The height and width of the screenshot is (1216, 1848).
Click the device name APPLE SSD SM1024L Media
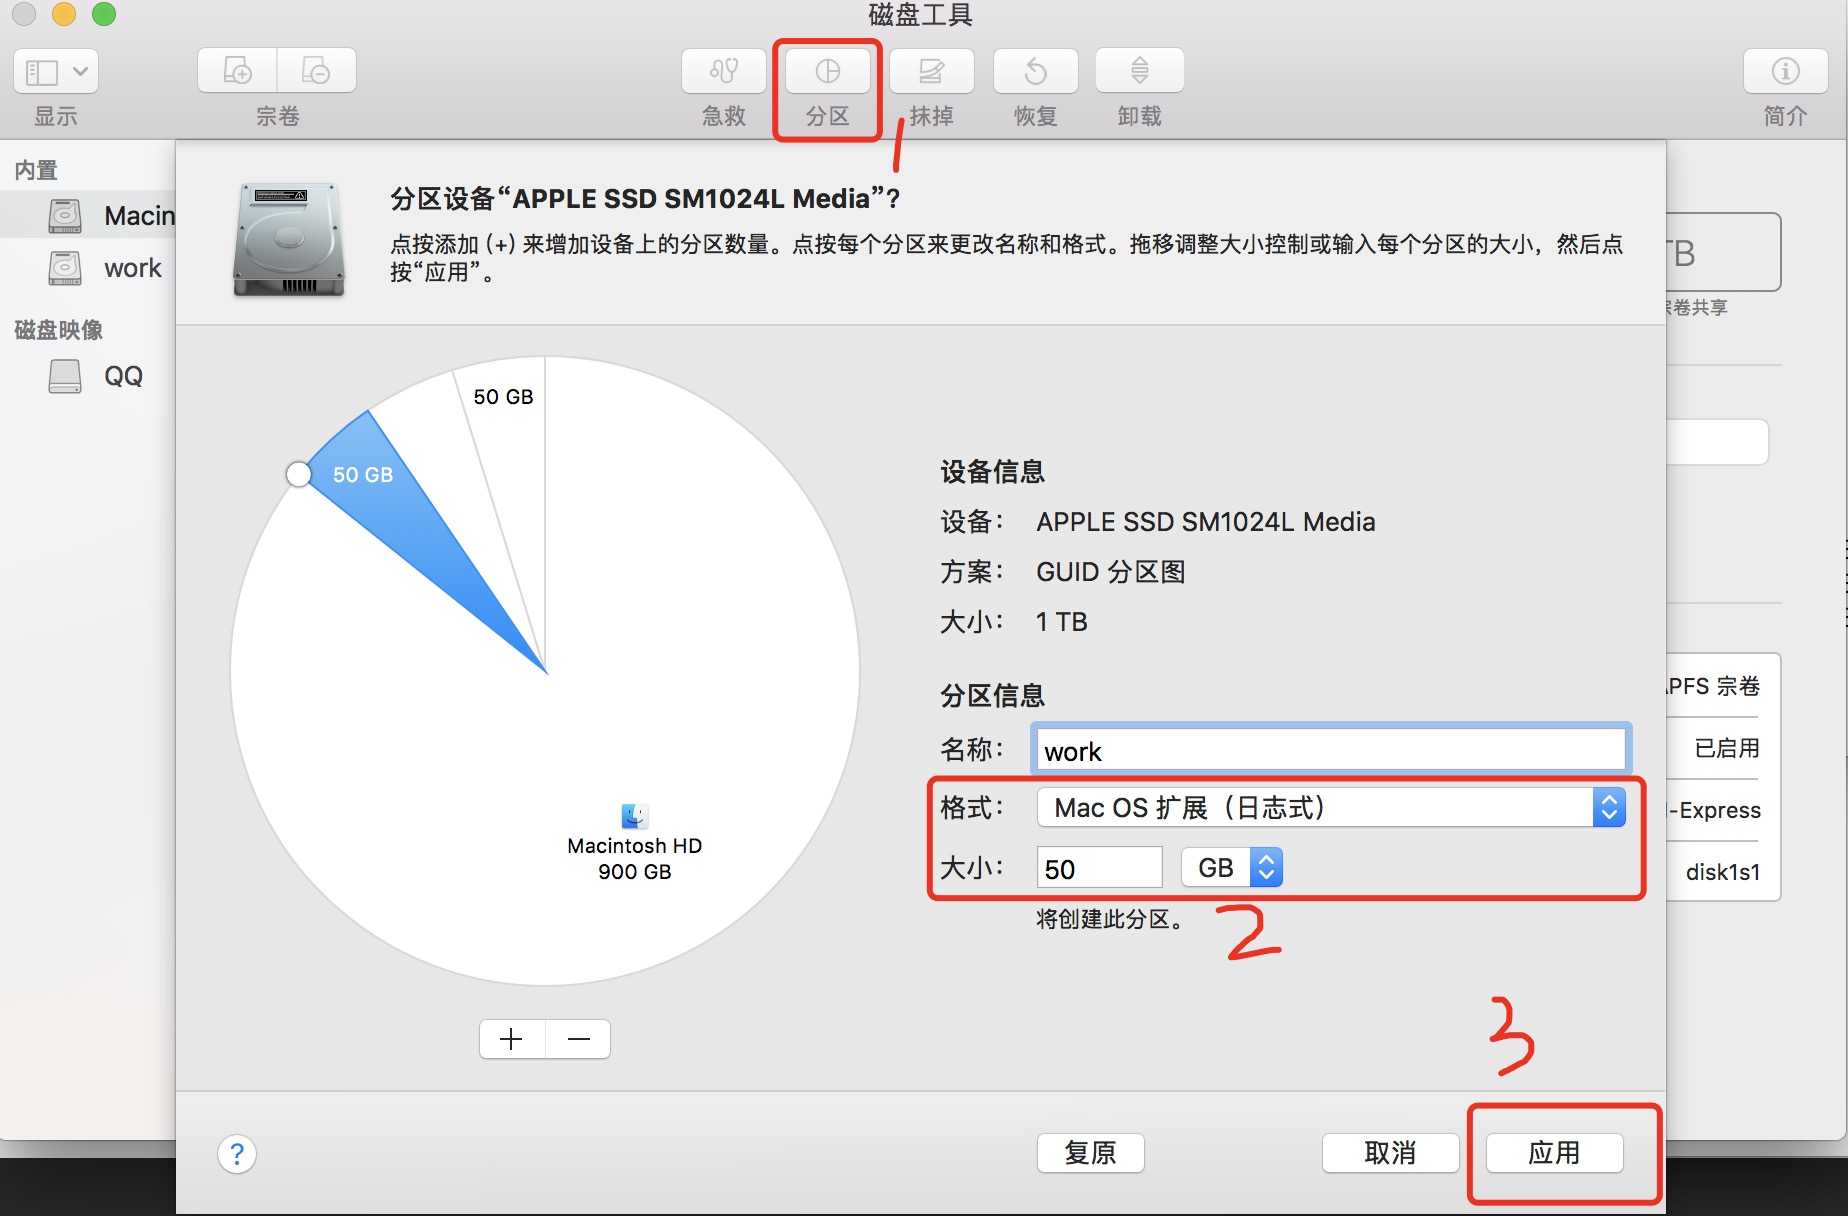pyautogui.click(x=1205, y=522)
